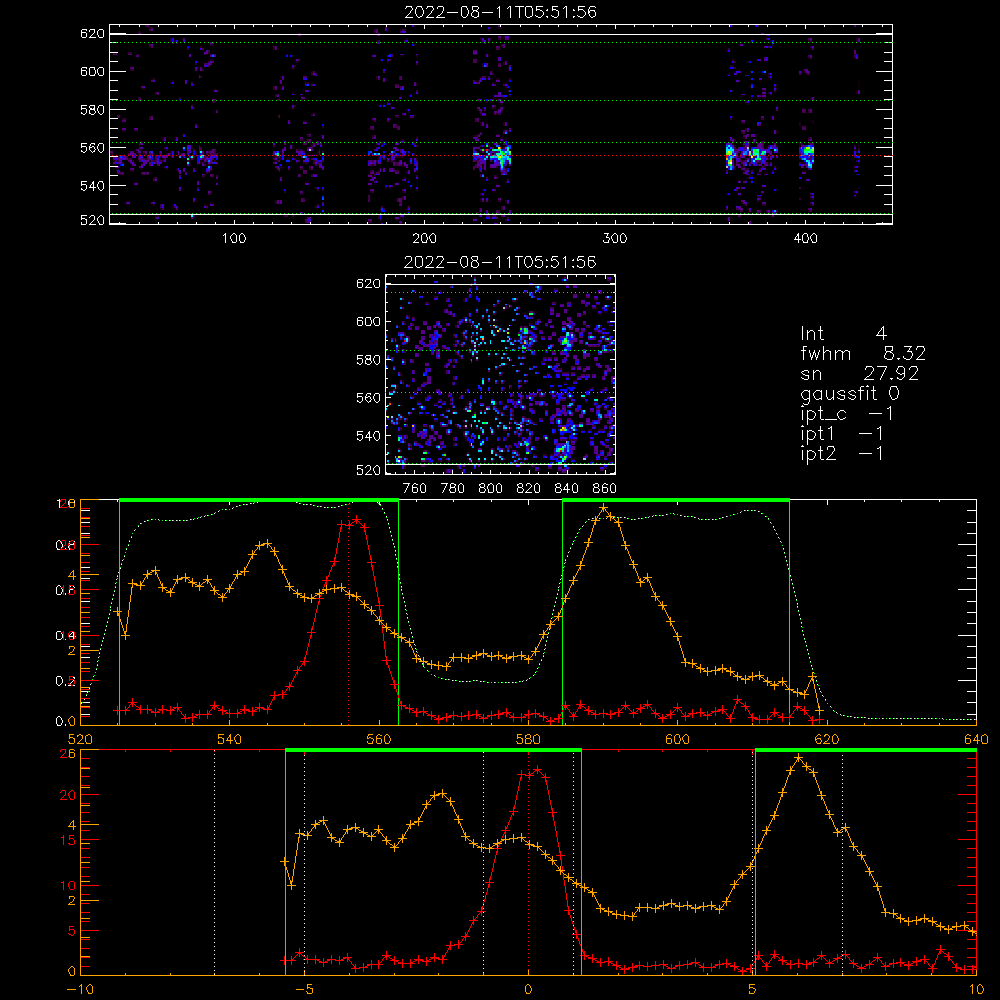Click x-axis label 800 on middle image
This screenshot has width=1000, height=1000.
[490, 489]
